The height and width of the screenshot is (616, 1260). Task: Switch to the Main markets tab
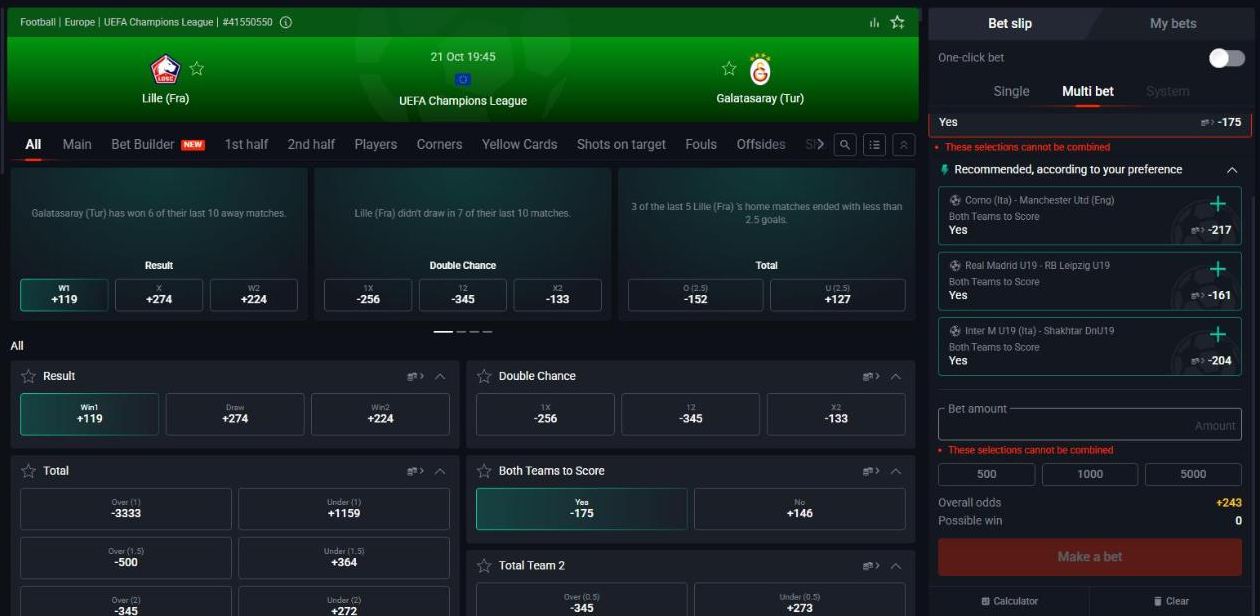[x=77, y=144]
